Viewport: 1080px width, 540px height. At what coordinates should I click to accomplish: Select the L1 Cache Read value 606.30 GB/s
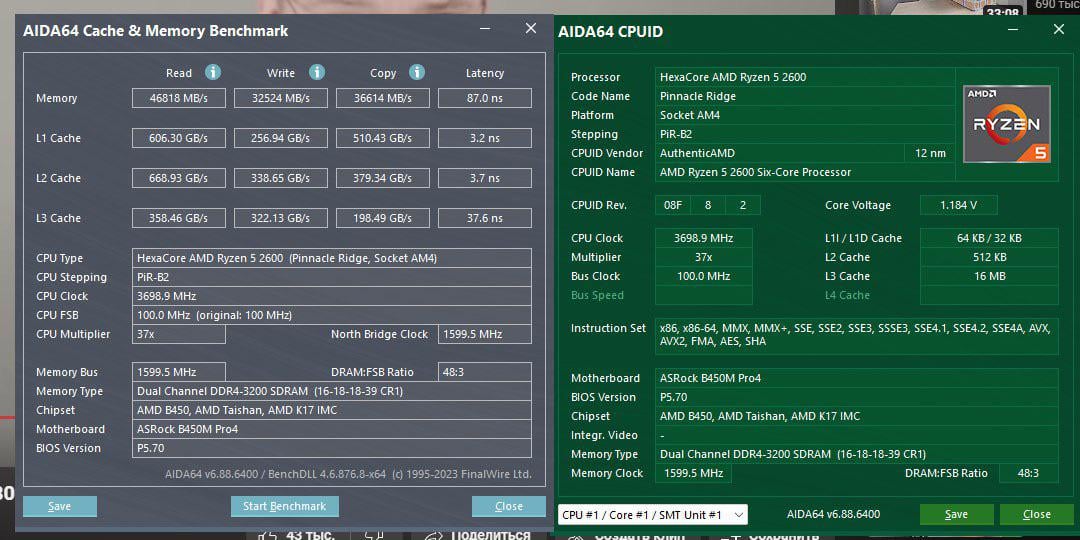pyautogui.click(x=178, y=138)
